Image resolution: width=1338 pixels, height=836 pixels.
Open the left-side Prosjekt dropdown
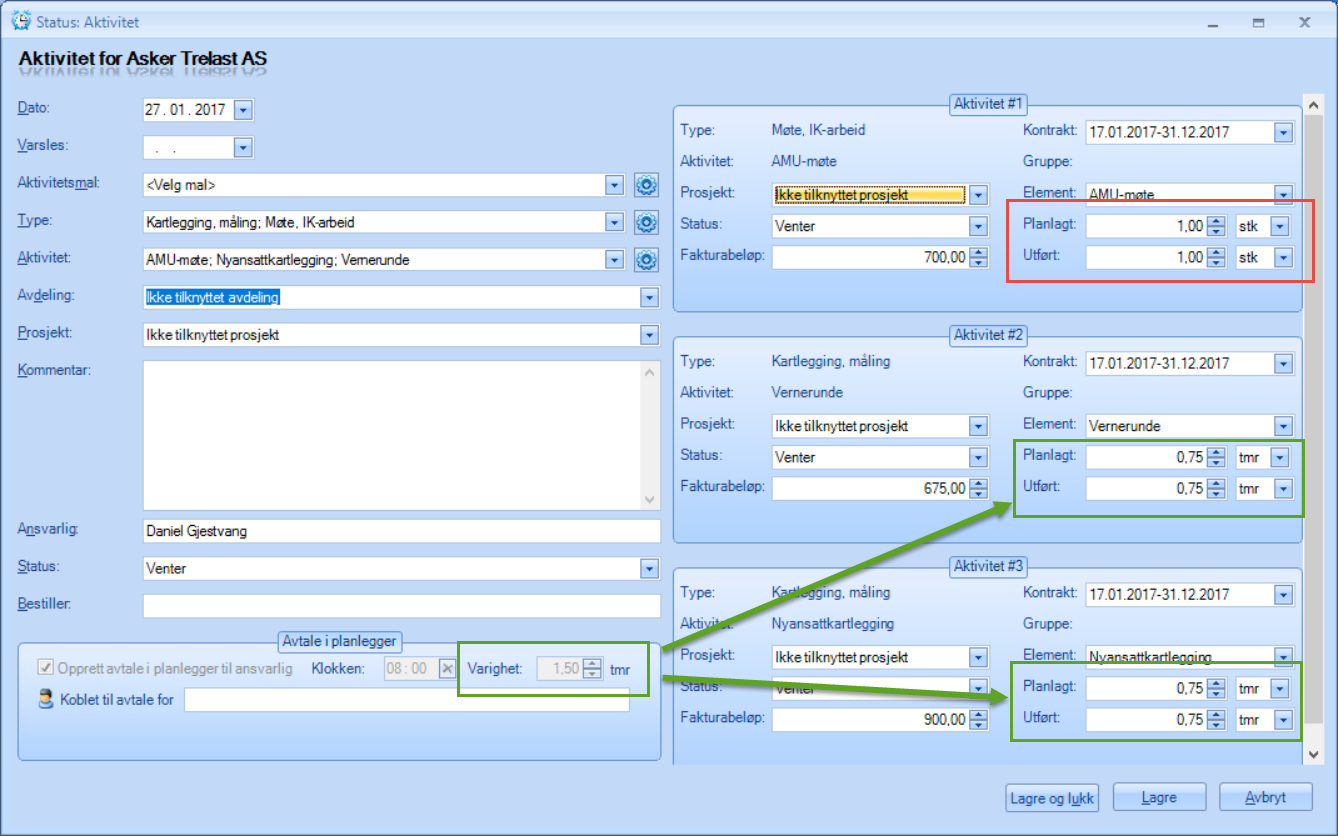(650, 335)
